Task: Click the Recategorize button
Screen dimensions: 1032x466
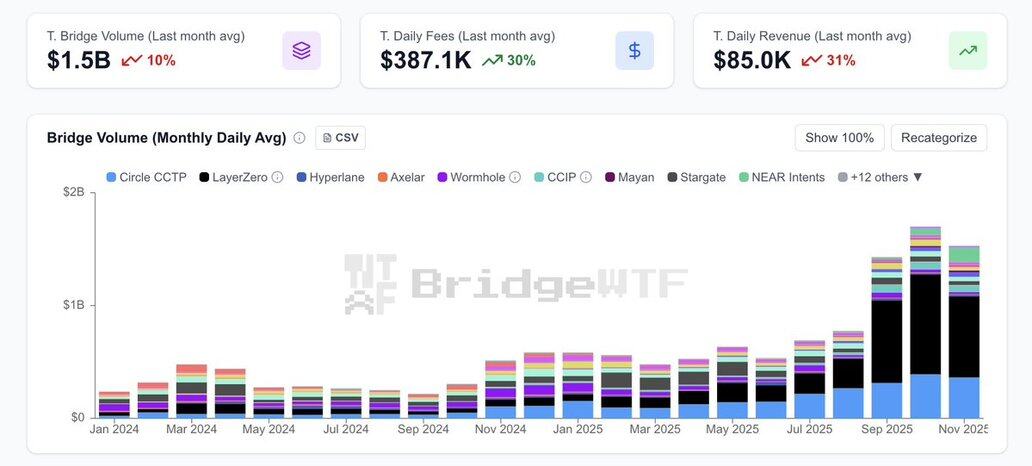Action: coord(939,137)
